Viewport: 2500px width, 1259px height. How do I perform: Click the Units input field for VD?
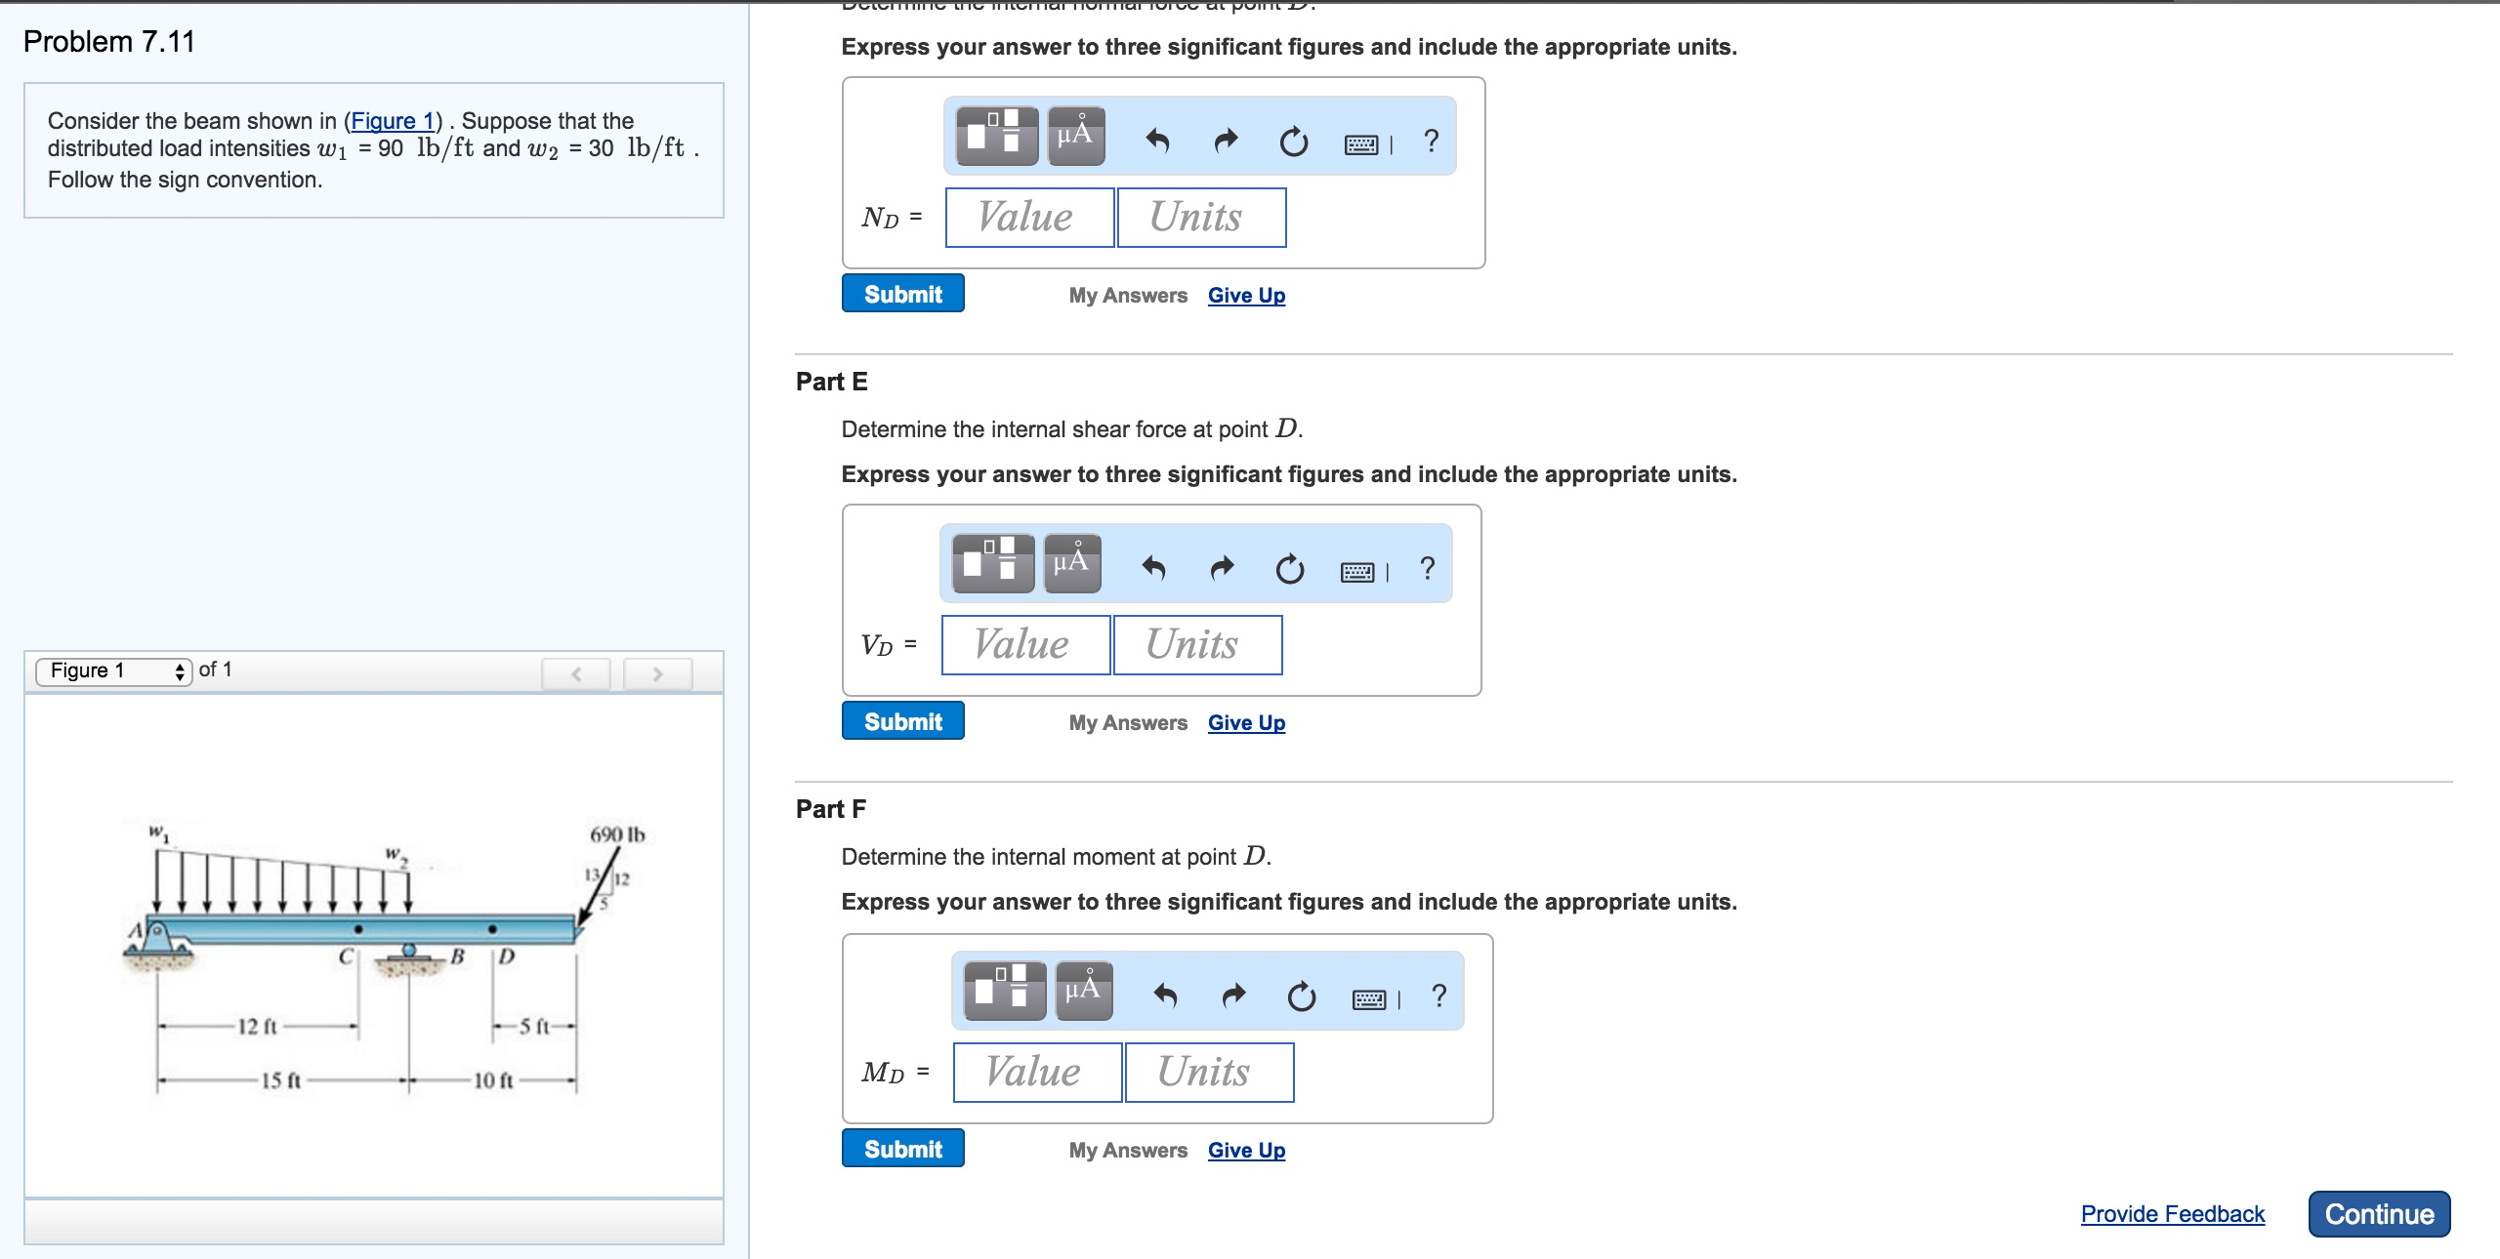(1197, 645)
